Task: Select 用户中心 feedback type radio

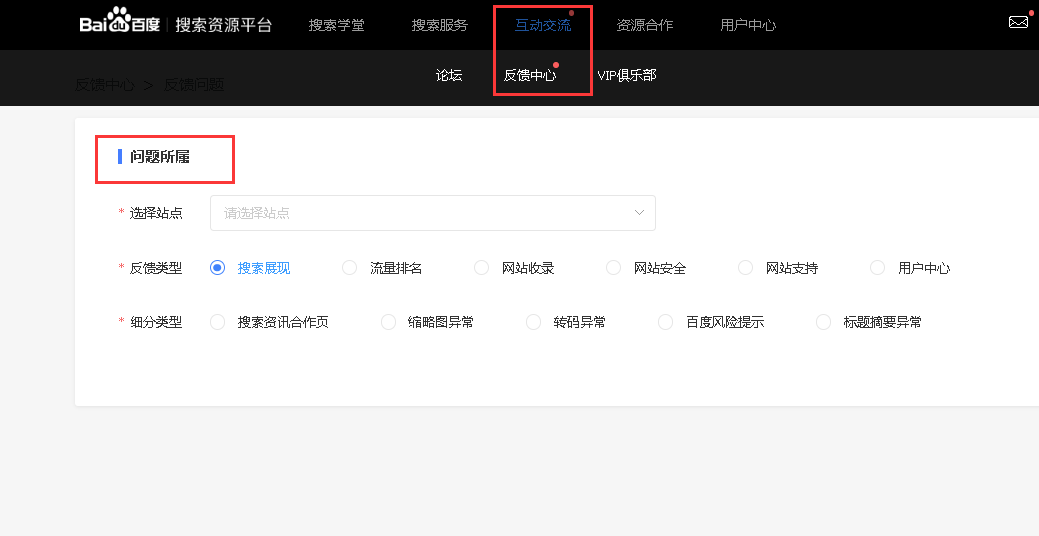Action: pyautogui.click(x=877, y=268)
